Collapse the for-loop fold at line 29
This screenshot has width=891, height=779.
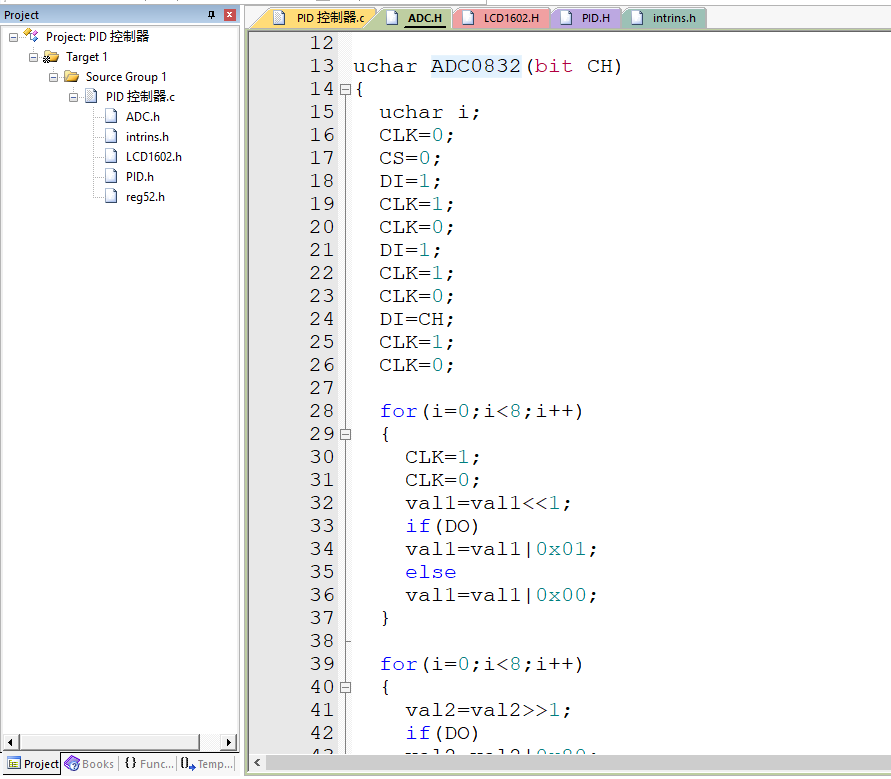[x=345, y=435]
